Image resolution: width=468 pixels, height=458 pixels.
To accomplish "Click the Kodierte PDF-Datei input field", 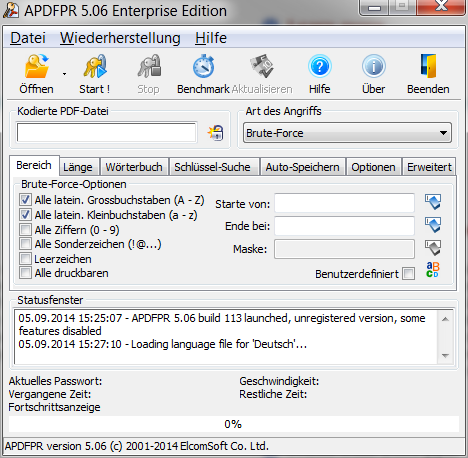I will pyautogui.click(x=107, y=133).
